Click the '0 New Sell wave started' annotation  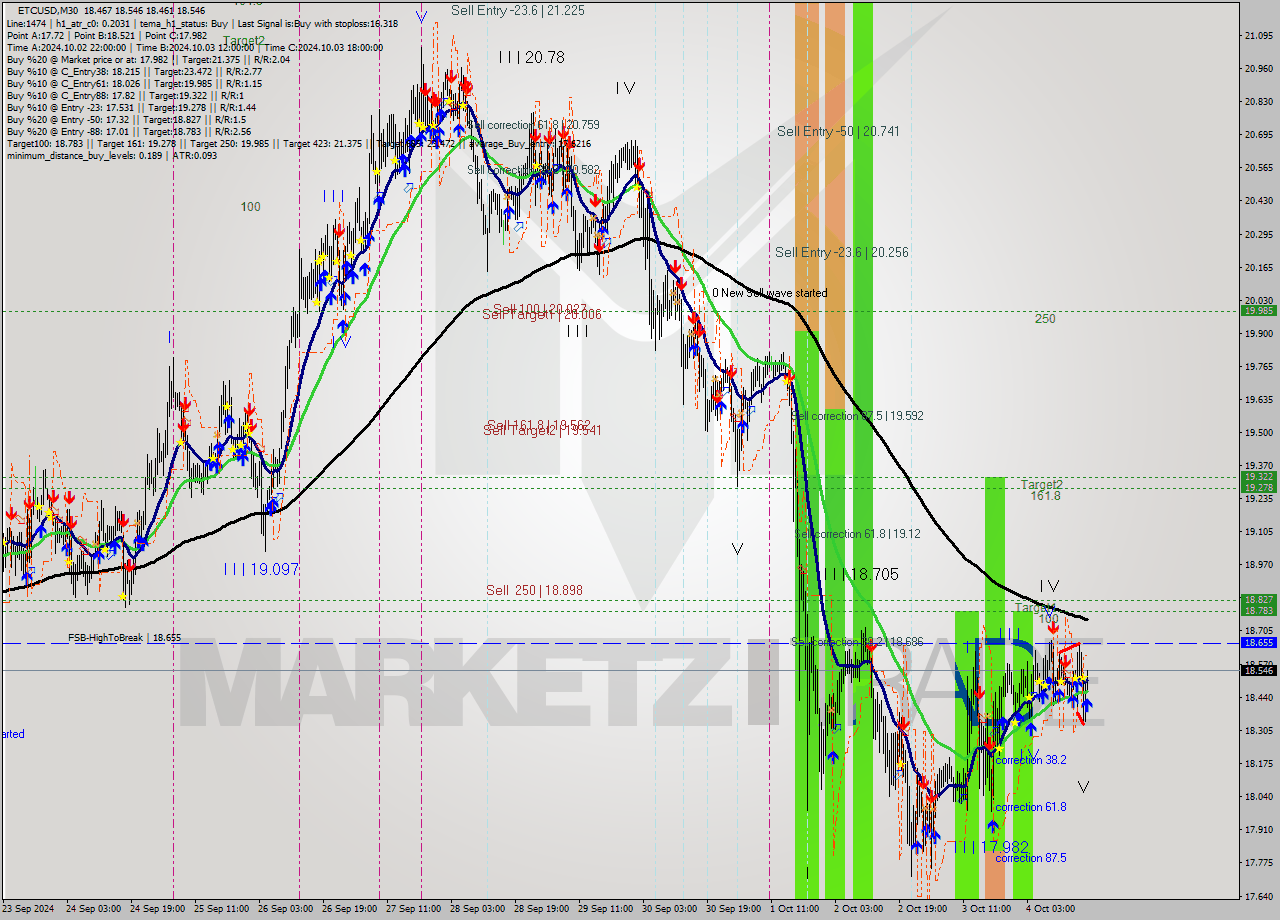(770, 293)
